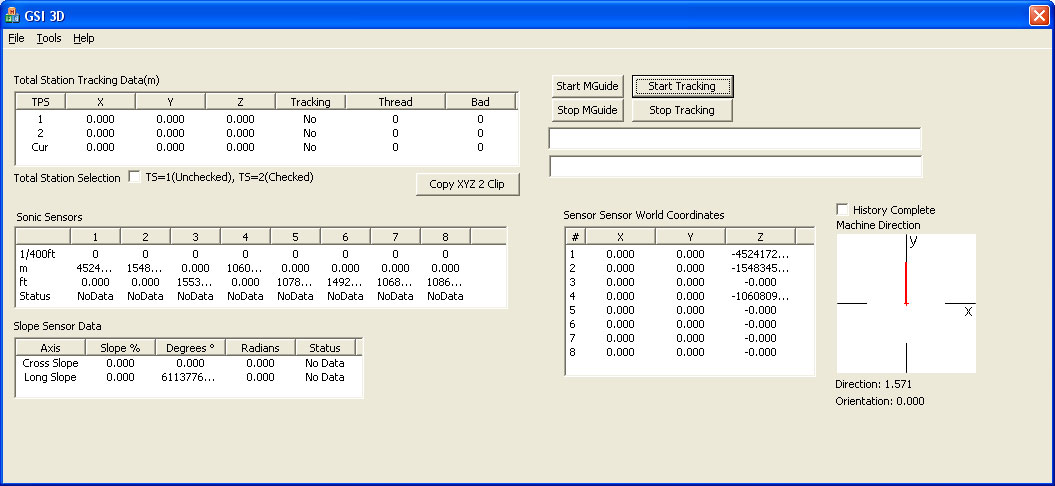Select the Cur row in Tracking Data
The width and height of the screenshot is (1055, 486).
(x=266, y=147)
